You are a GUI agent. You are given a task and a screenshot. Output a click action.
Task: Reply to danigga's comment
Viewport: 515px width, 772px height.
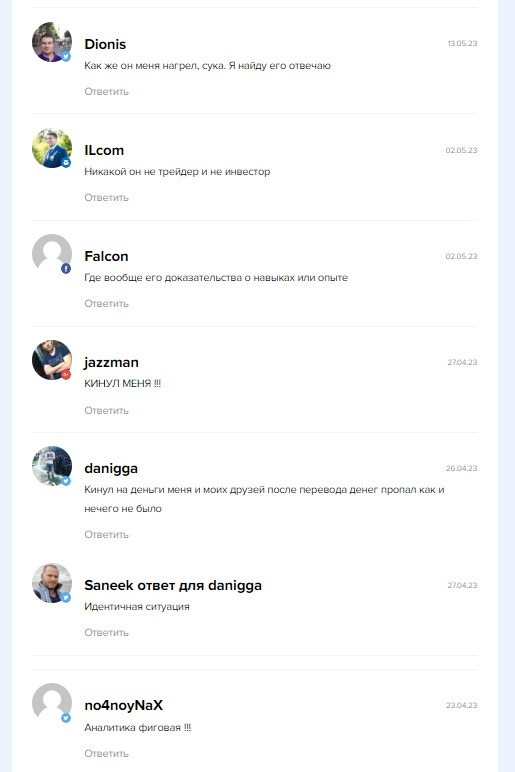[106, 535]
